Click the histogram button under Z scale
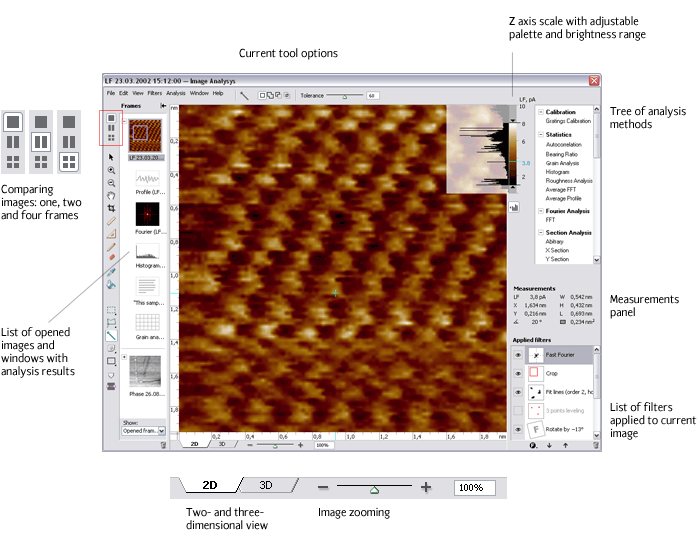 coord(513,207)
